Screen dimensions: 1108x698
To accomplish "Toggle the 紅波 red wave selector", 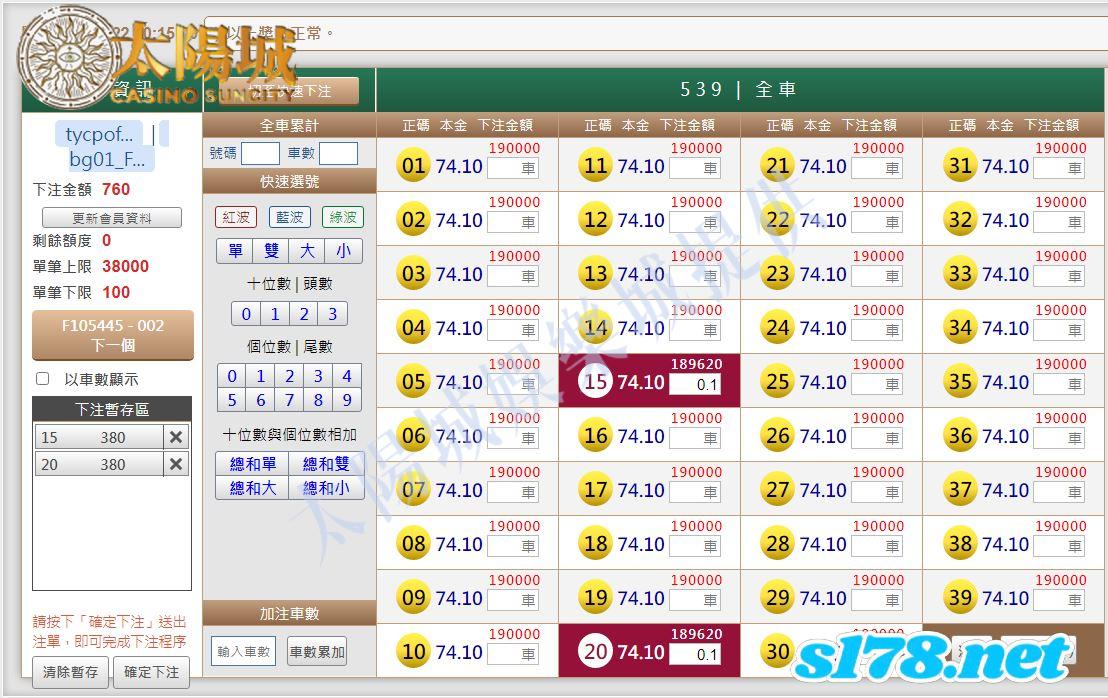I will 236,217.
